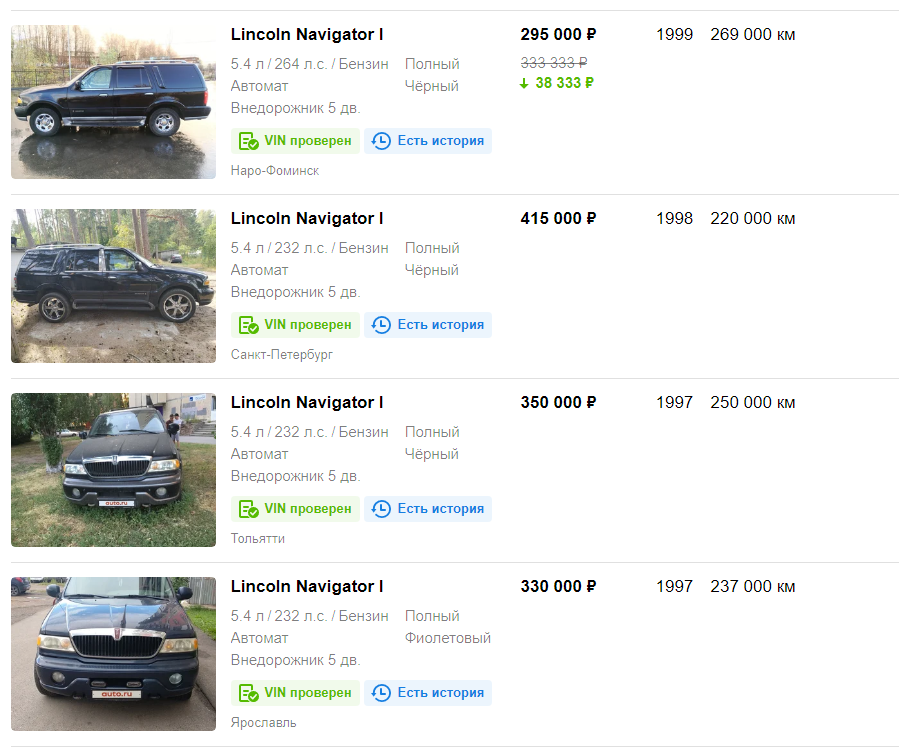Image resolution: width=919 pixels, height=754 pixels.
Task: Open the 350 000 ₽ Lincoln Navigator title
Action: [x=307, y=403]
